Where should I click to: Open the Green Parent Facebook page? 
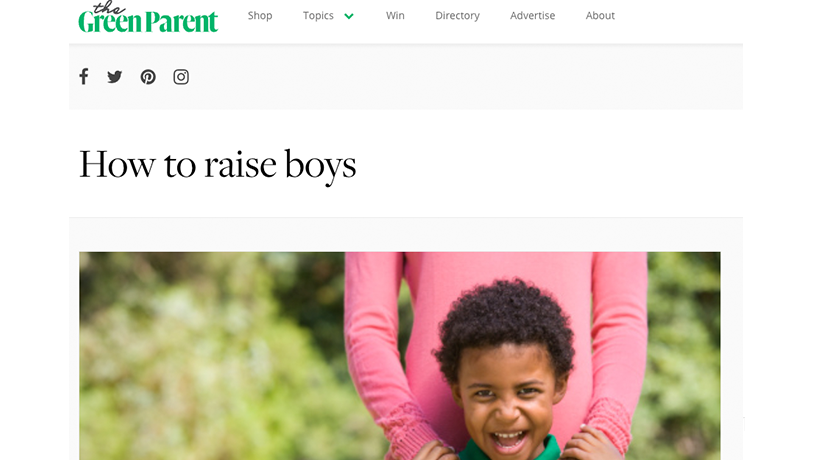pyautogui.click(x=83, y=77)
